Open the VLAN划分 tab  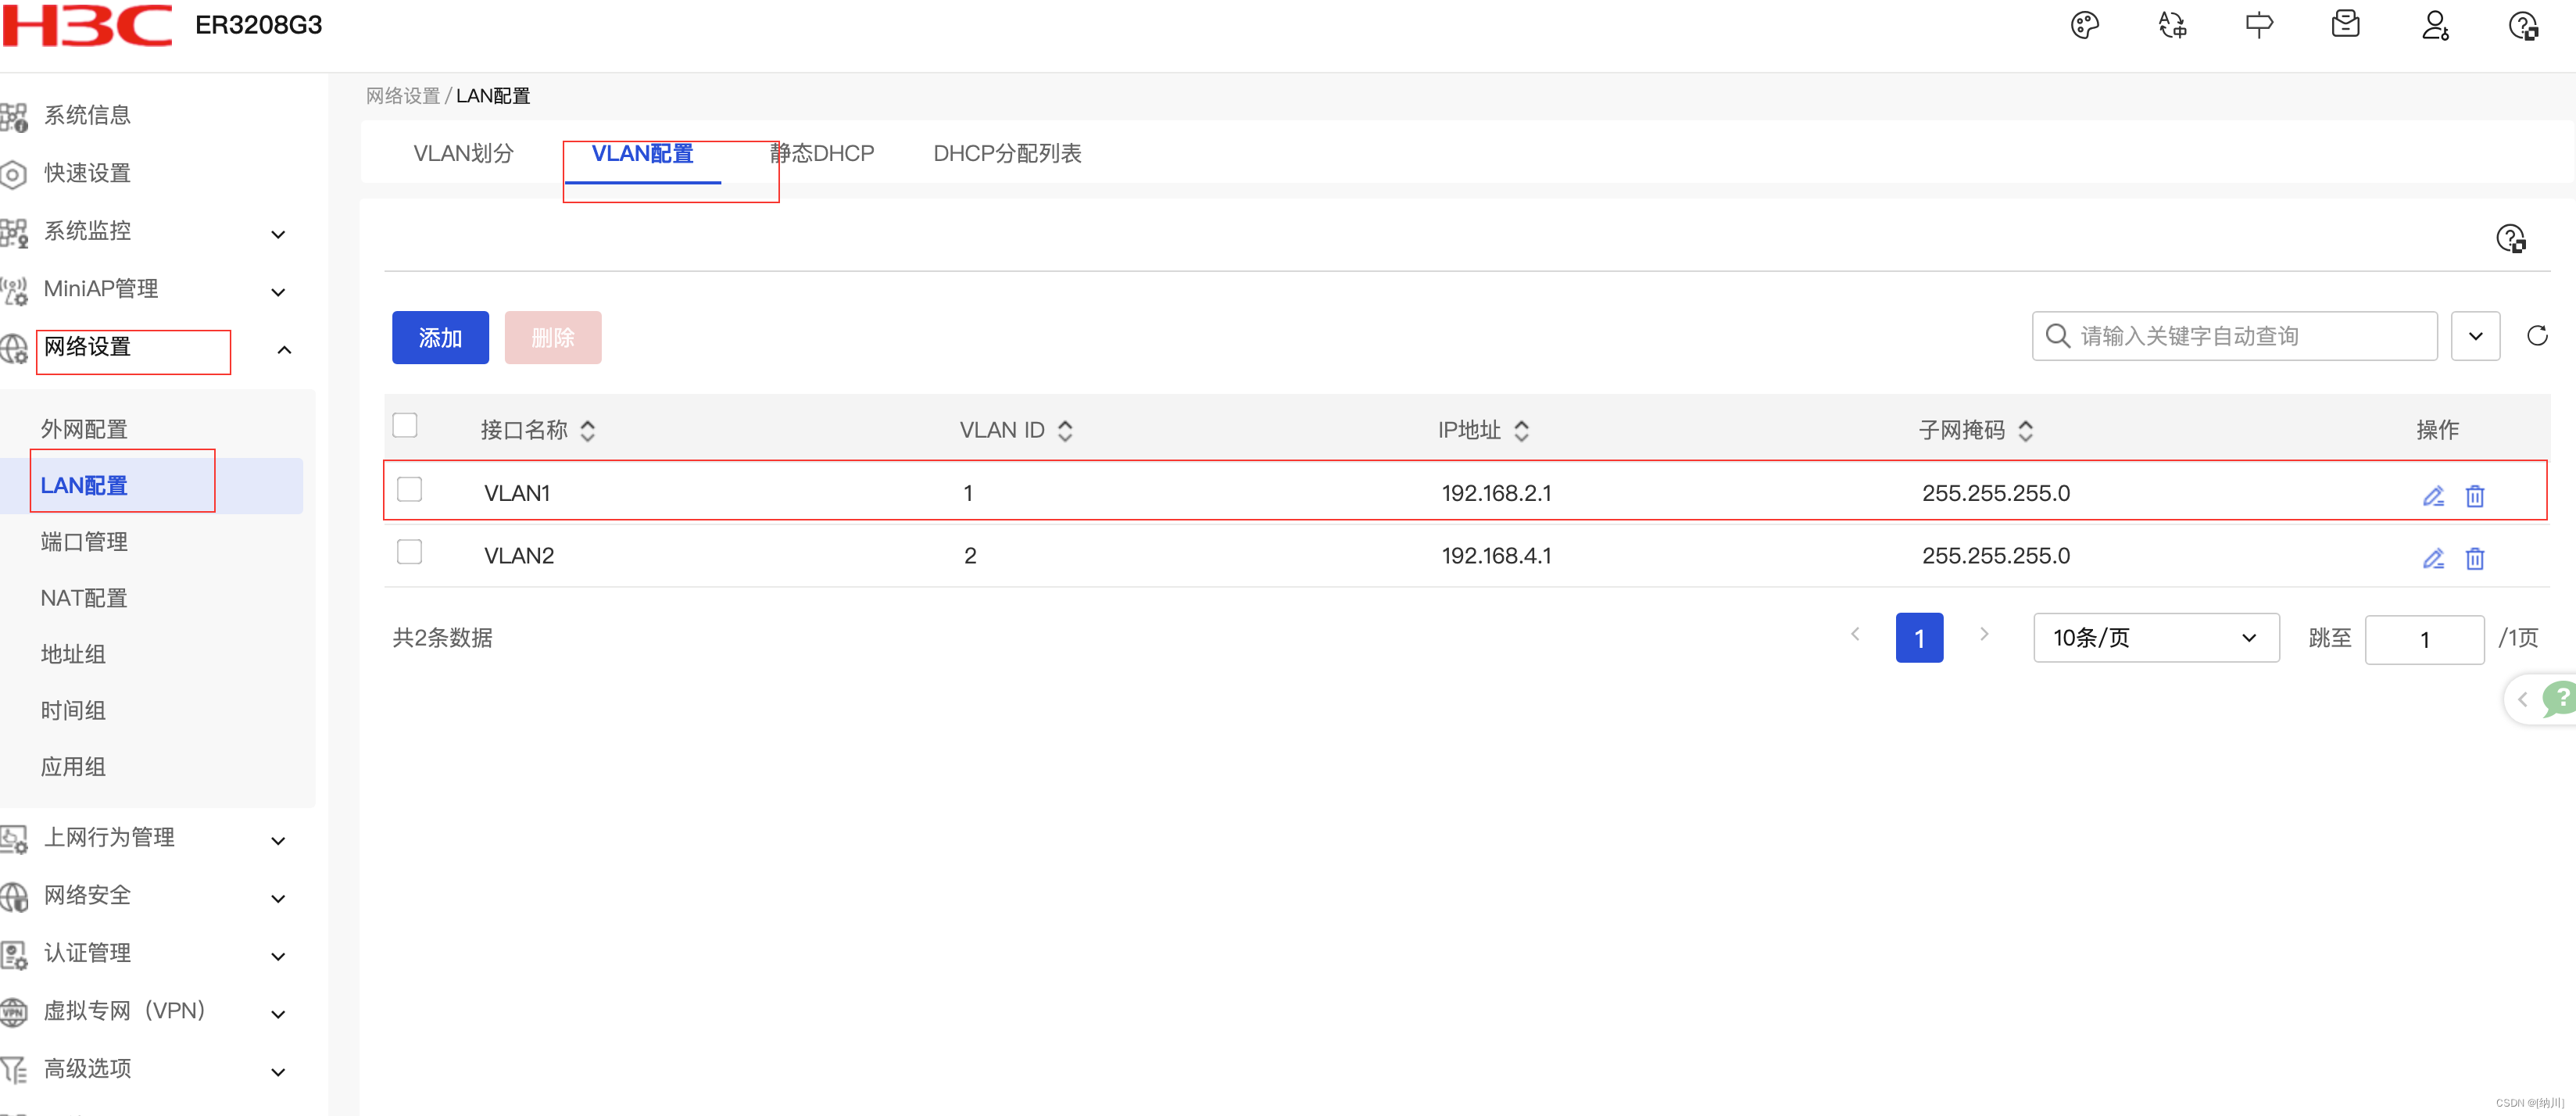pyautogui.click(x=463, y=153)
